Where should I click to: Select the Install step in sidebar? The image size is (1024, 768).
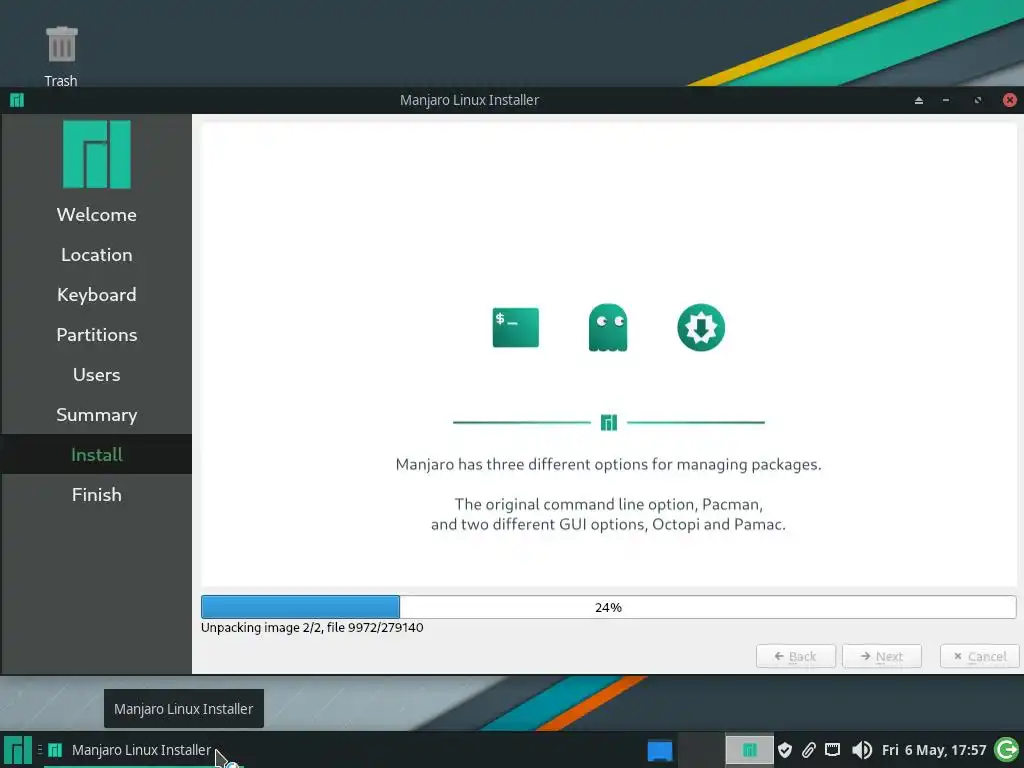[97, 455]
